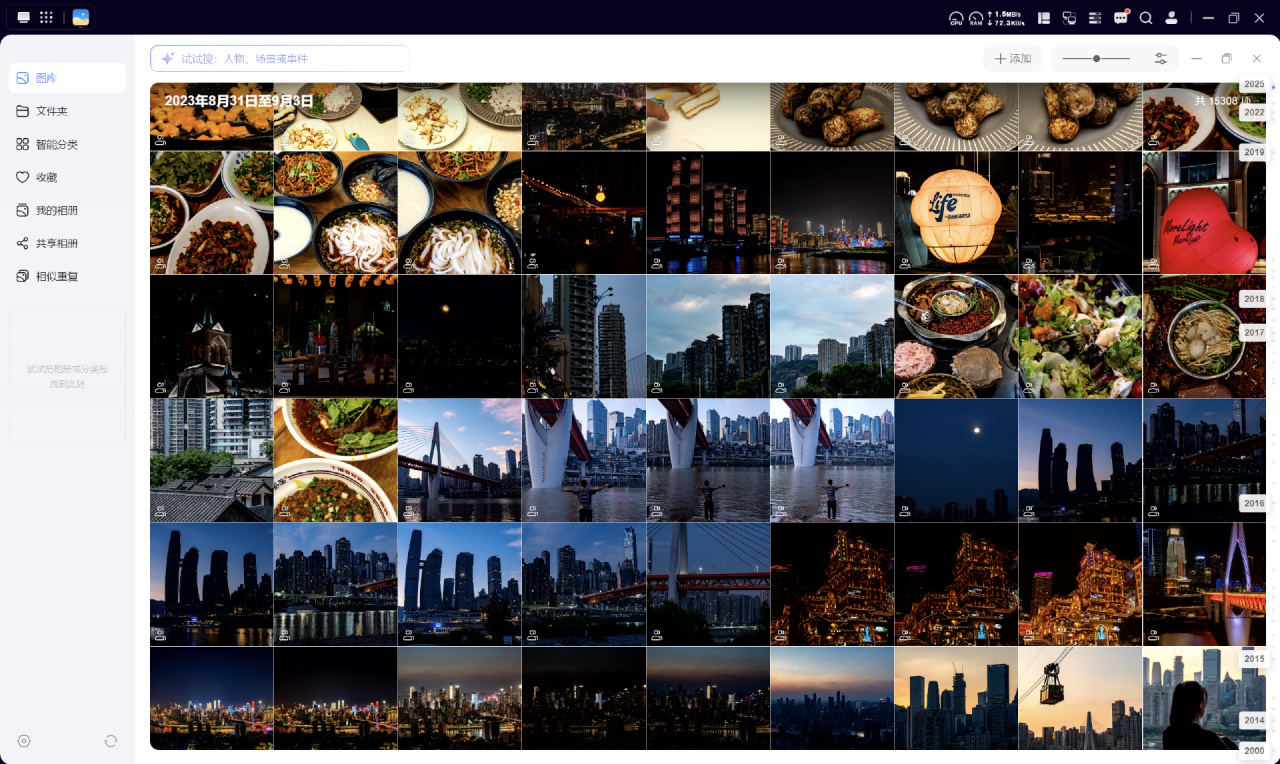
Task: Go to 智能分类 smart categories
Action: (67, 144)
